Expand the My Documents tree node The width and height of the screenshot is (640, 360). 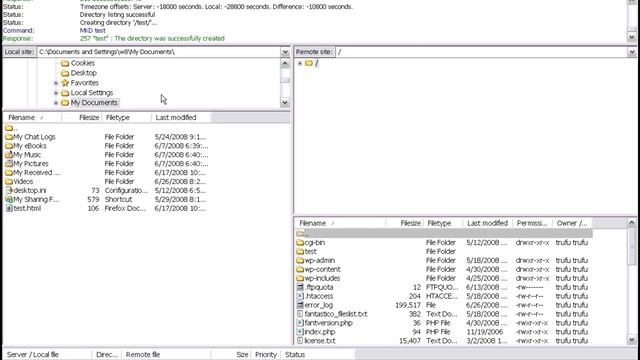(x=56, y=103)
